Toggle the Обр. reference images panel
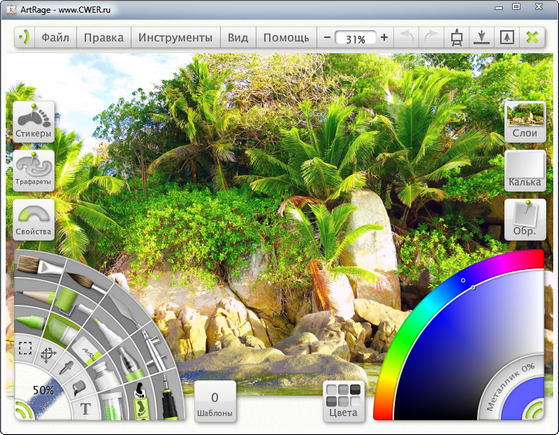Screen dimensions: 559x435 pos(525,219)
